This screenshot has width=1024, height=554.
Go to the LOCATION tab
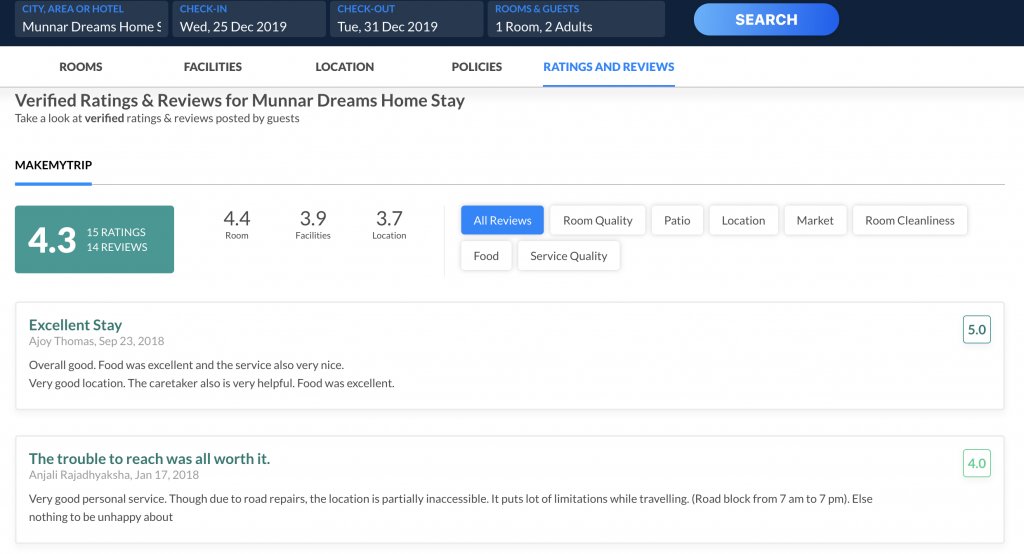344,67
